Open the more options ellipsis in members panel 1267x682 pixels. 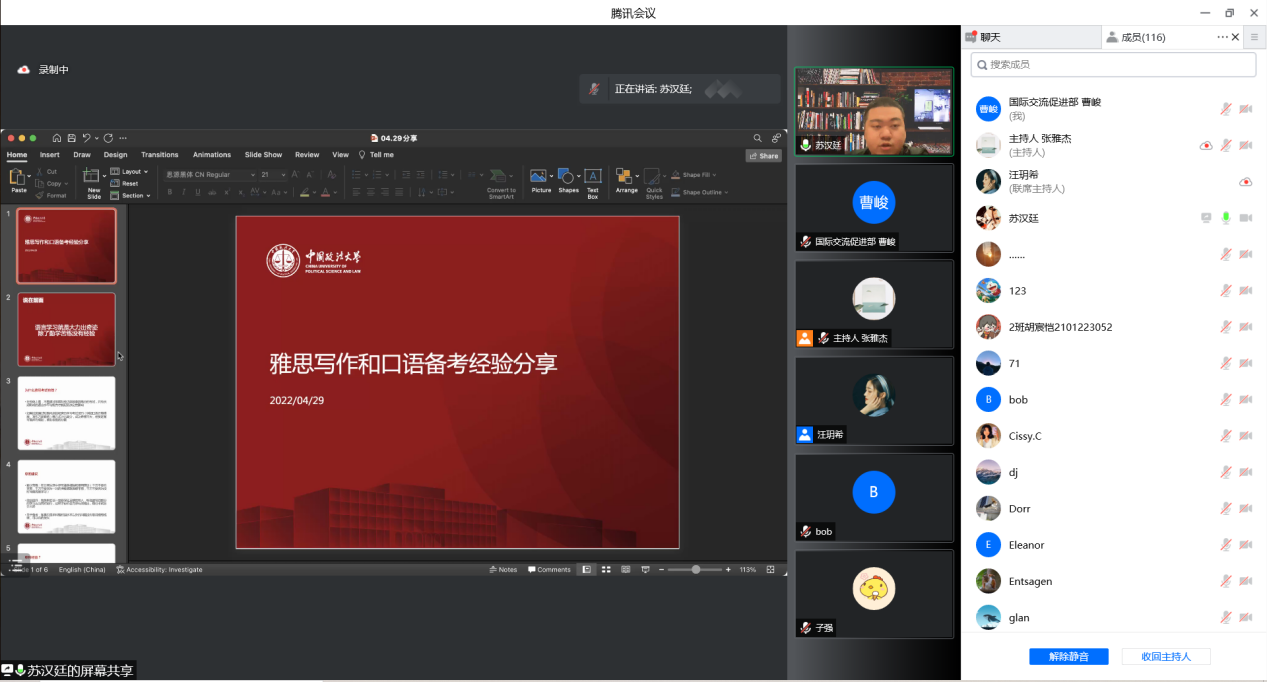(1222, 37)
